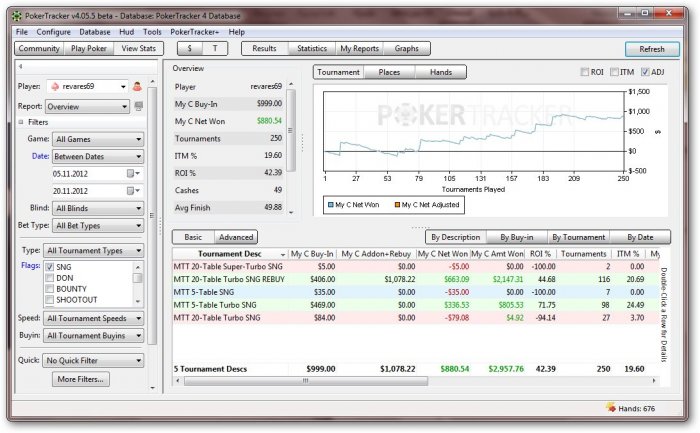Image resolution: width=700 pixels, height=433 pixels.
Task: Open the Configure menu
Action: tap(54, 32)
